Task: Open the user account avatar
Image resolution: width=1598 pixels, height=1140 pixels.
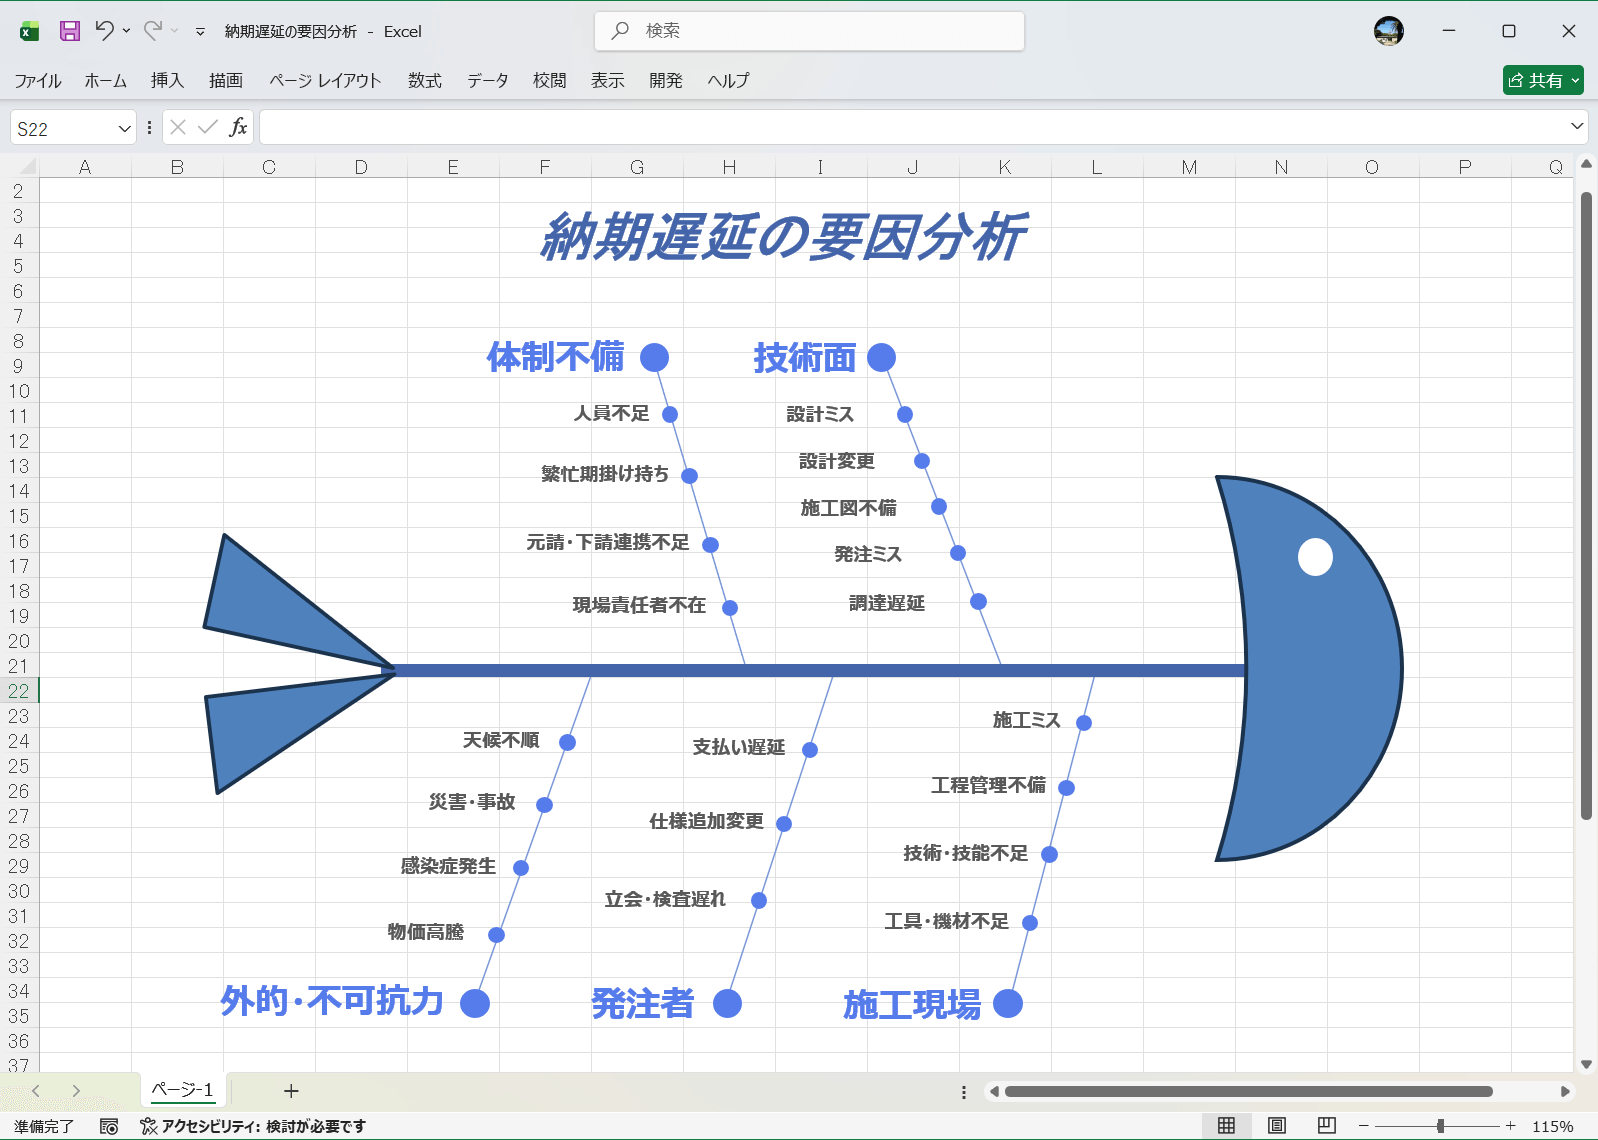Action: pos(1388,31)
